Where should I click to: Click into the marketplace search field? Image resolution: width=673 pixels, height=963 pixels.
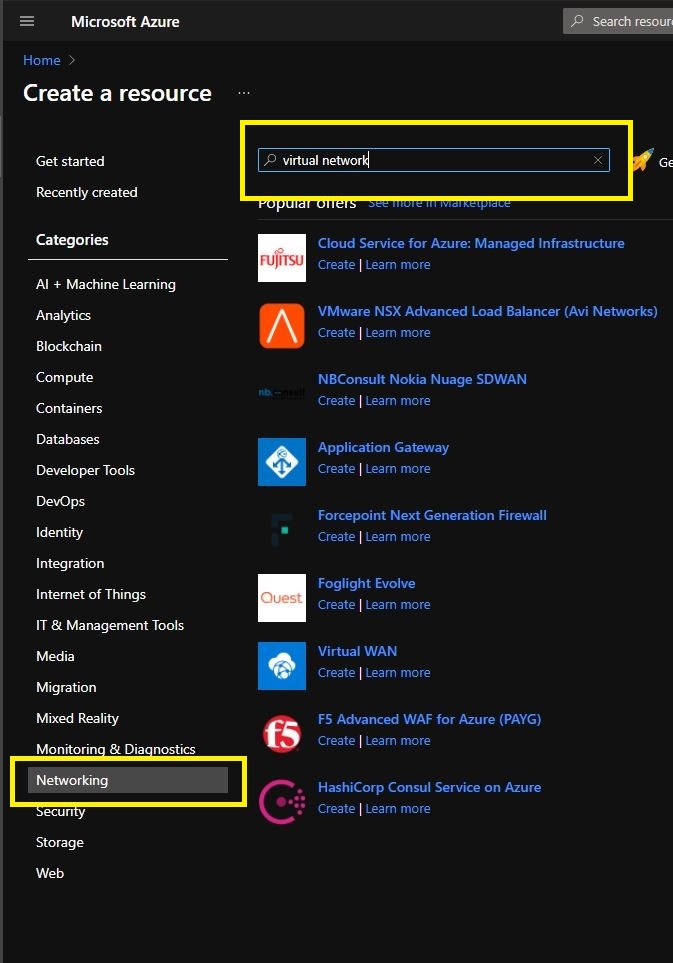tap(434, 160)
